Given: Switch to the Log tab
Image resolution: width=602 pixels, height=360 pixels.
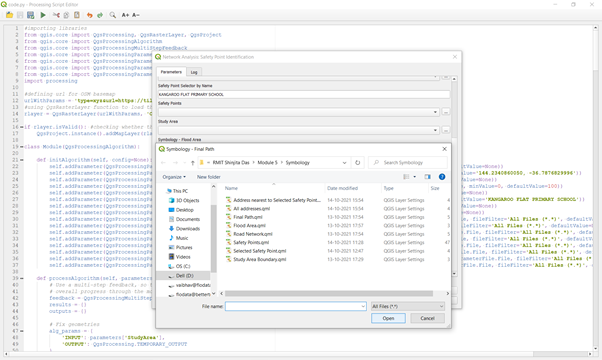Looking at the screenshot, I should [x=194, y=72].
